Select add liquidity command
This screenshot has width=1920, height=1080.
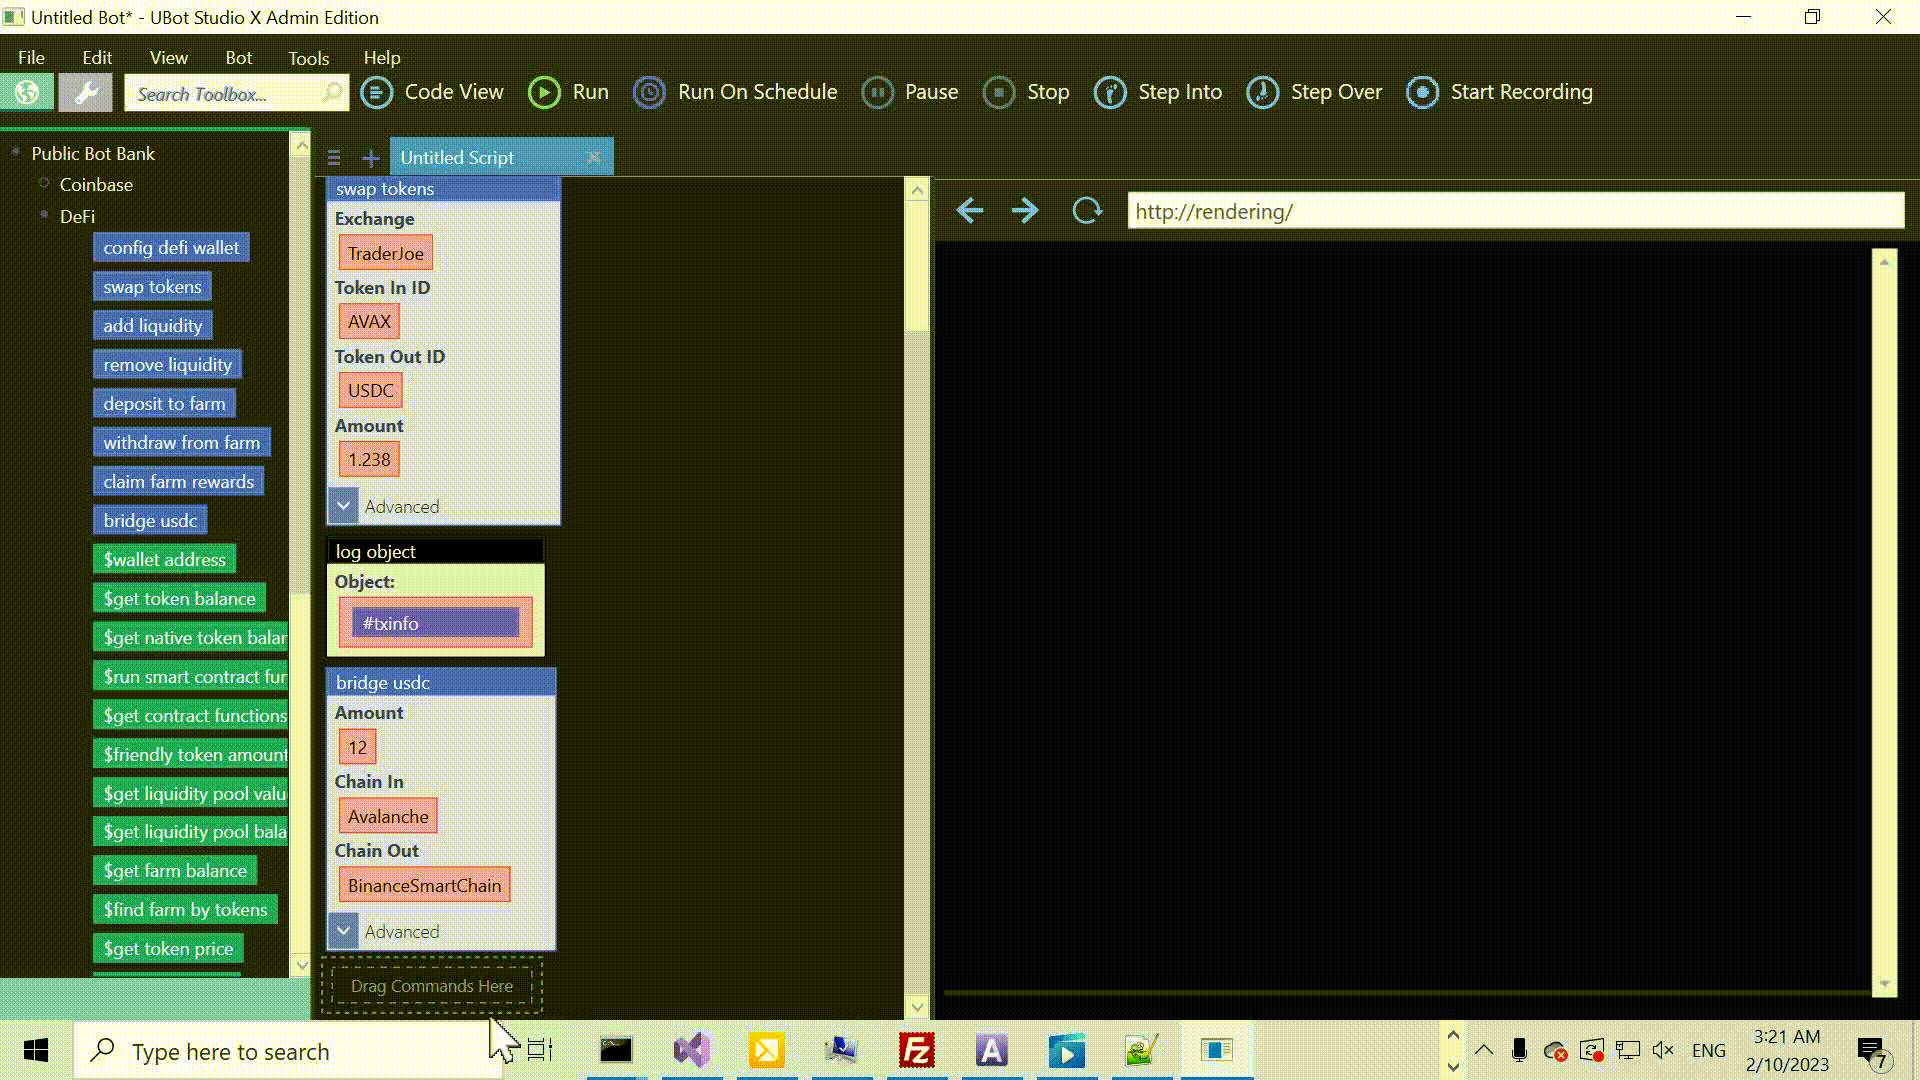[152, 326]
